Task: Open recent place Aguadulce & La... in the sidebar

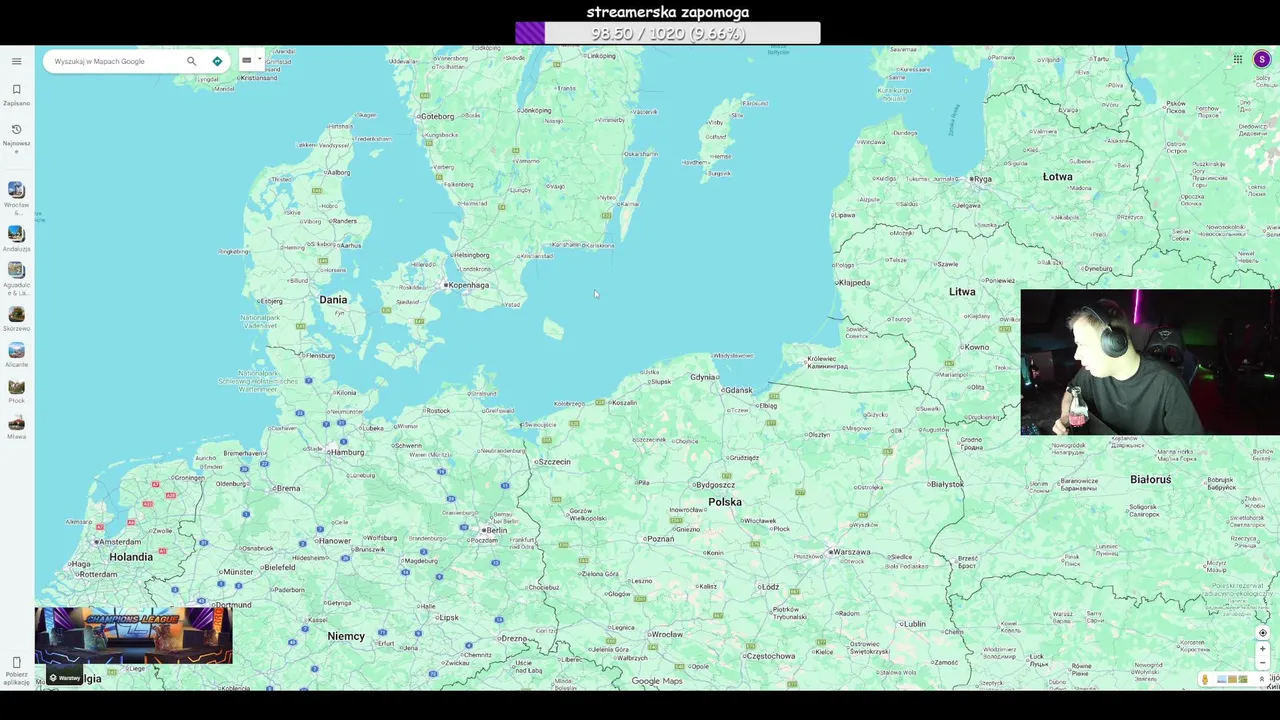Action: (x=16, y=279)
